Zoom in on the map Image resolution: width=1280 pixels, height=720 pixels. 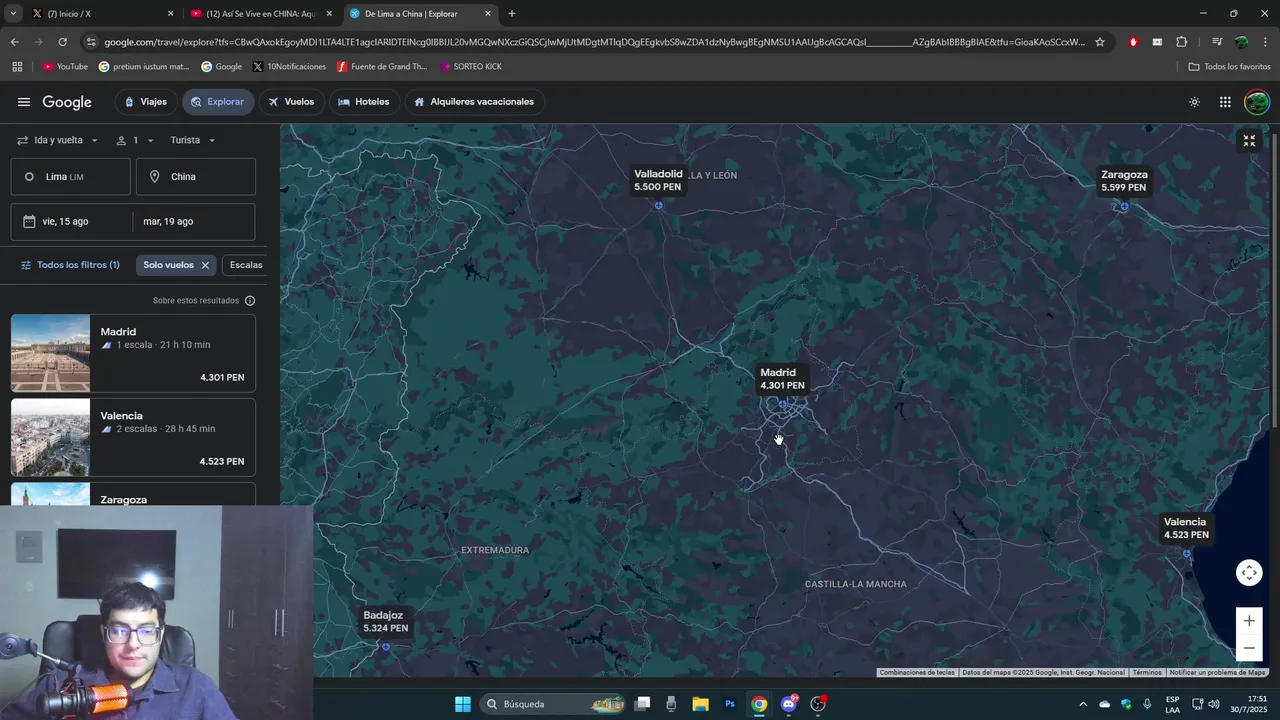pos(1249,621)
